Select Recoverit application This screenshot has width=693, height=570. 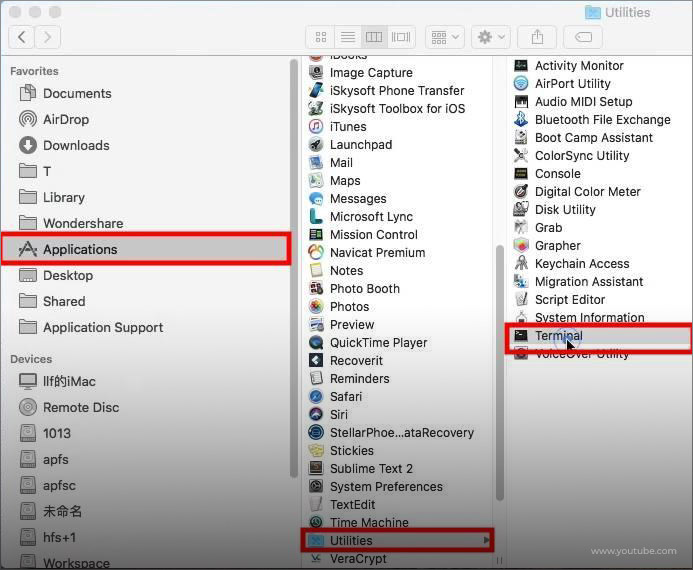click(x=346, y=361)
